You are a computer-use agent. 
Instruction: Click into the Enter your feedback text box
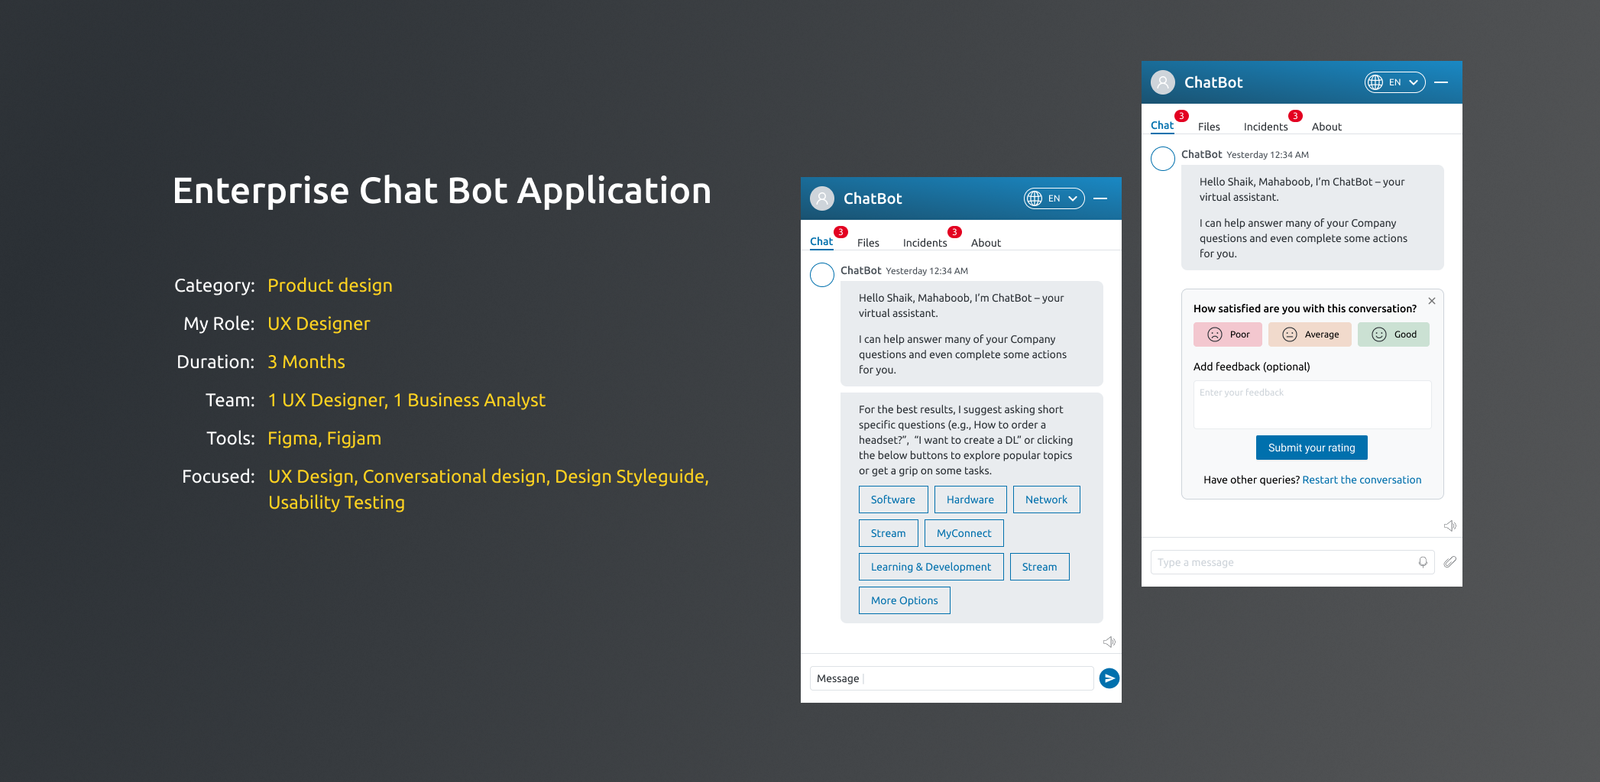tap(1312, 405)
